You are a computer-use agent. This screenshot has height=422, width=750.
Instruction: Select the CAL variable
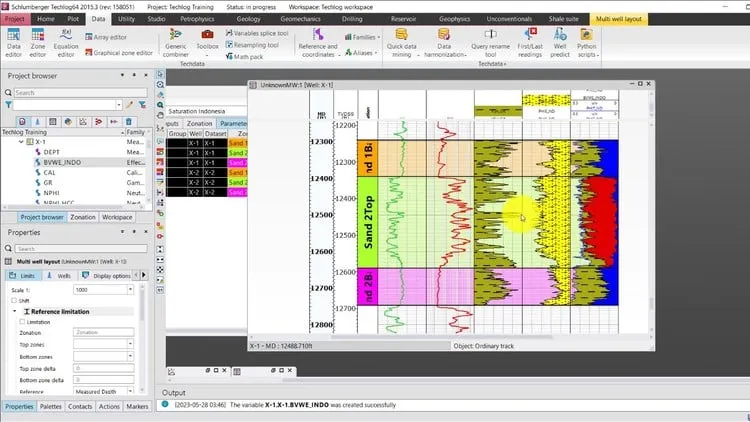(49, 173)
